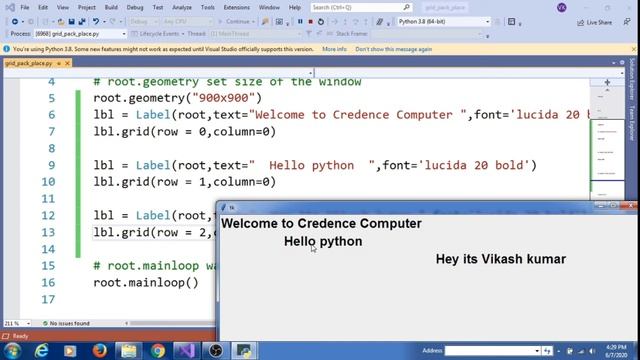Open the Undo history dropdown arrow
Screen dimensions: 640x360
(104, 22)
